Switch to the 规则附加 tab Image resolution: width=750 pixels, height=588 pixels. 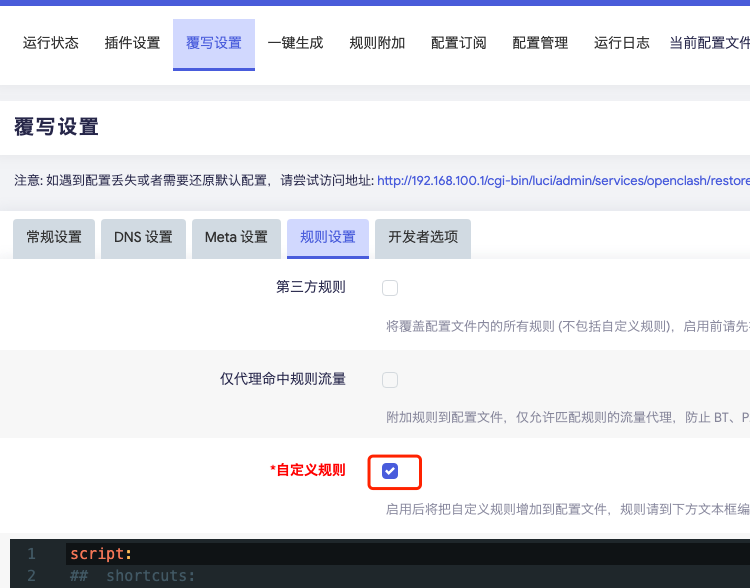[377, 43]
